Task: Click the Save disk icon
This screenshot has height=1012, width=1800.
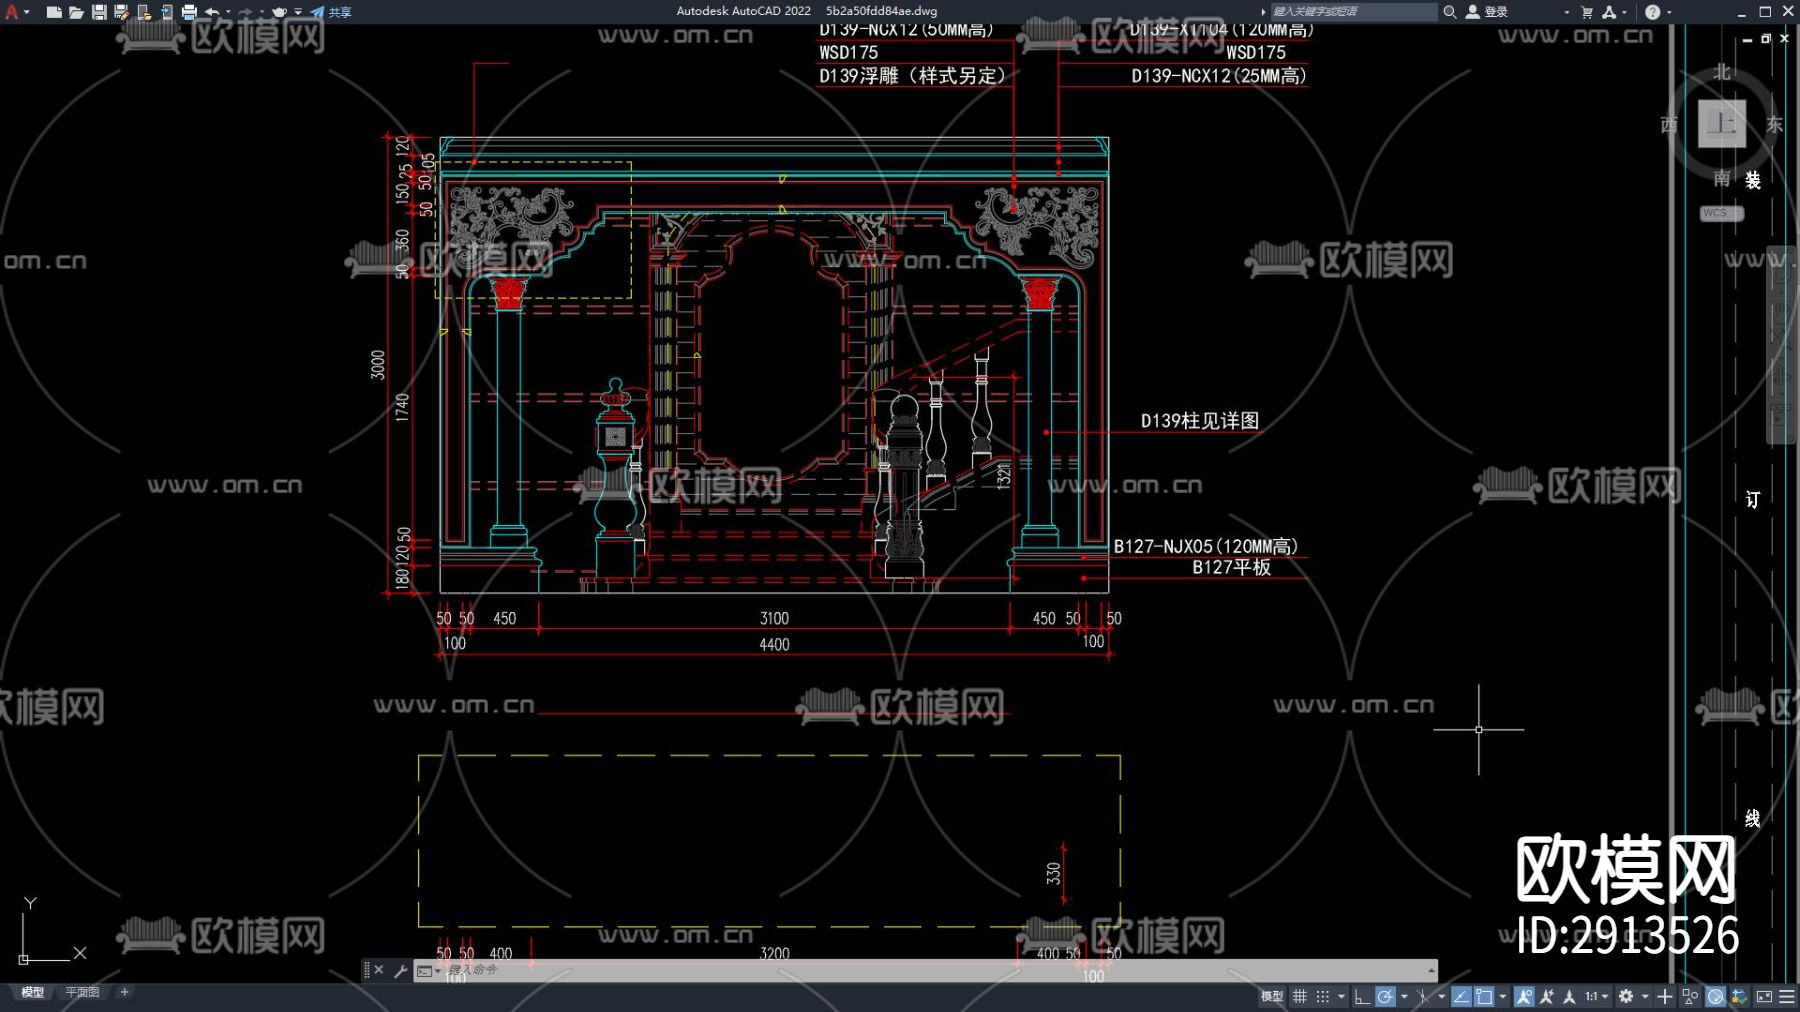Action: (99, 12)
